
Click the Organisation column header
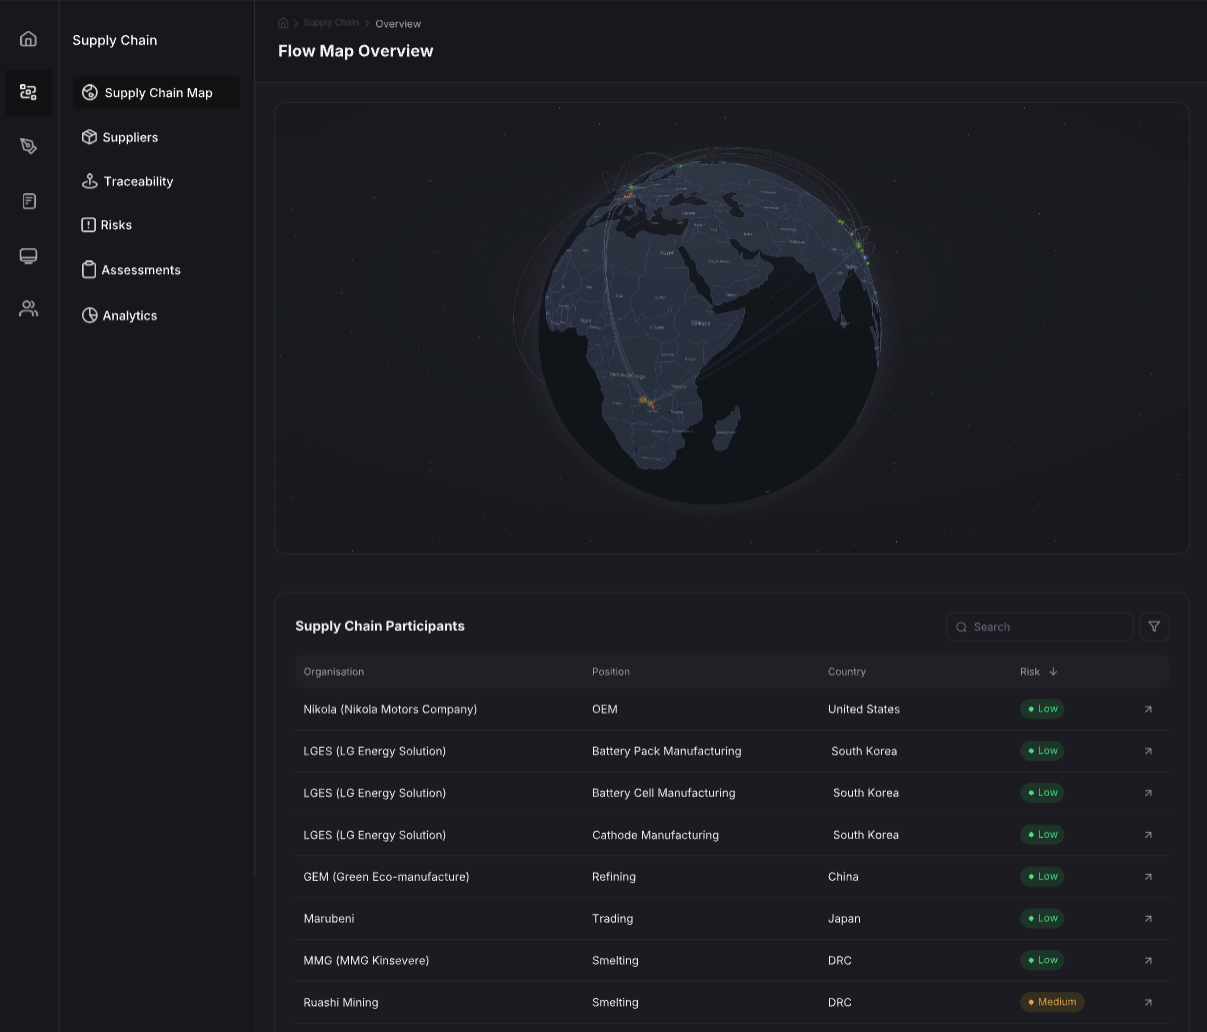pyautogui.click(x=334, y=672)
